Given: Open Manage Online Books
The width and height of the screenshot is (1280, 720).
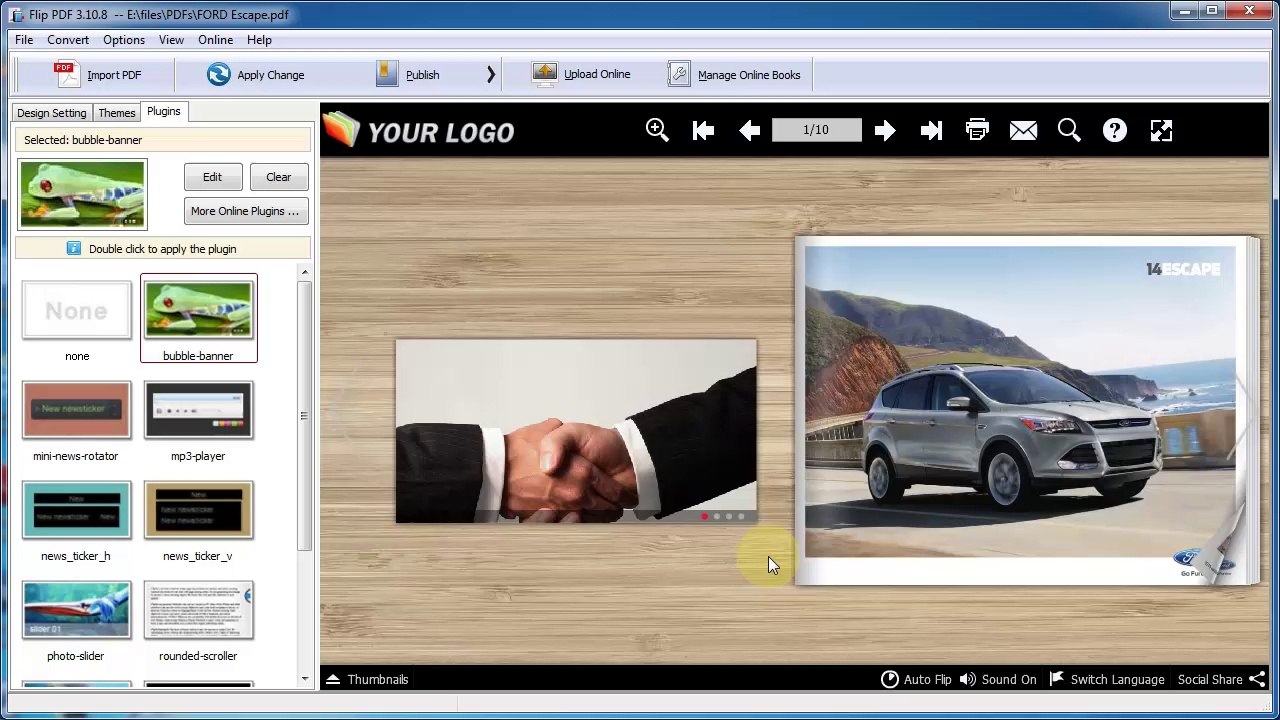Looking at the screenshot, I should tap(735, 75).
